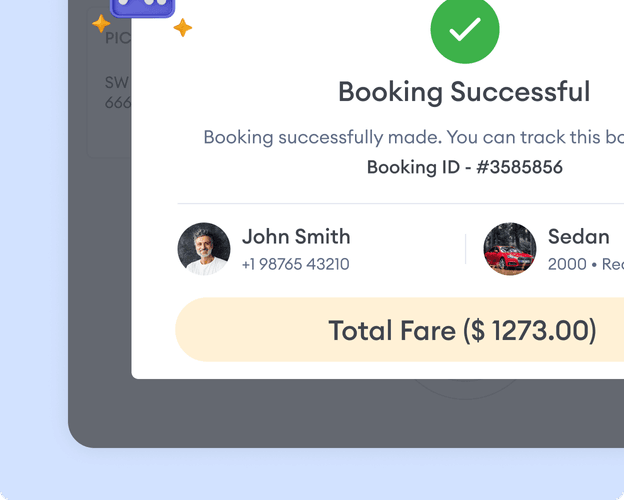Click the Total Fare ($ 1273.00) button
Screen dimensions: 624x500
click(x=400, y=330)
